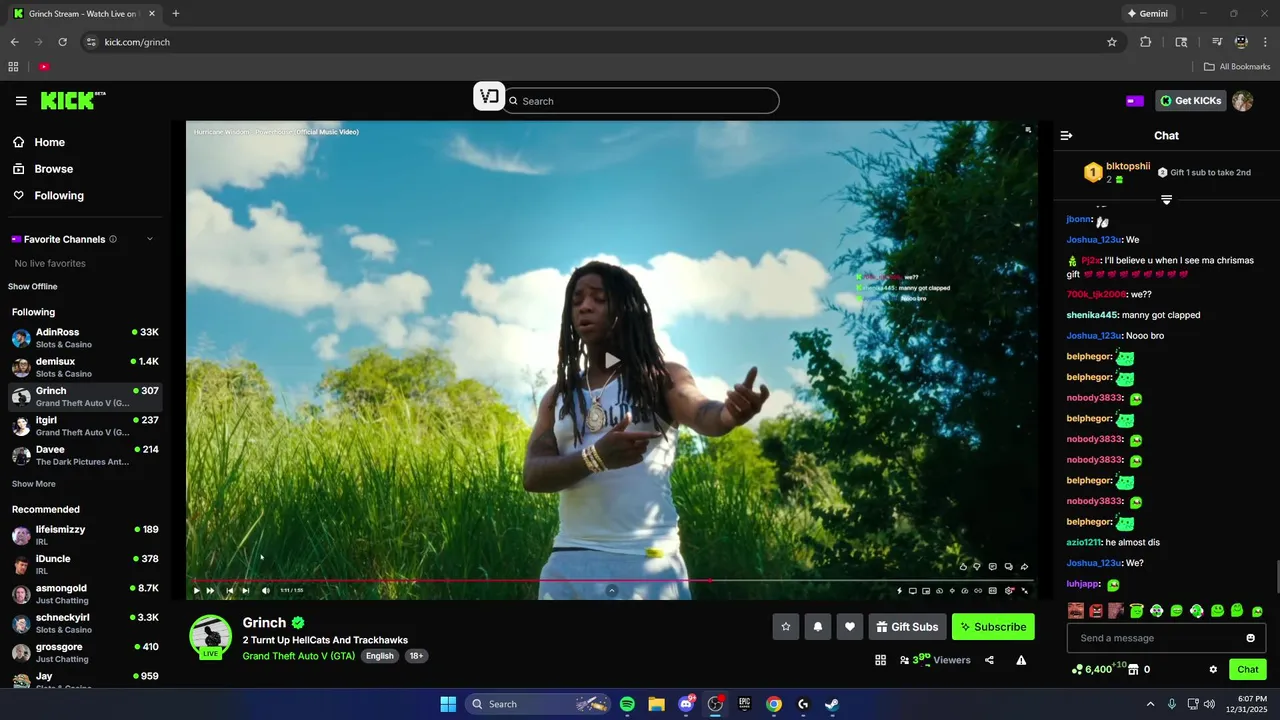The width and height of the screenshot is (1280, 720).
Task: Click the Gift Subs button
Action: pos(907,627)
